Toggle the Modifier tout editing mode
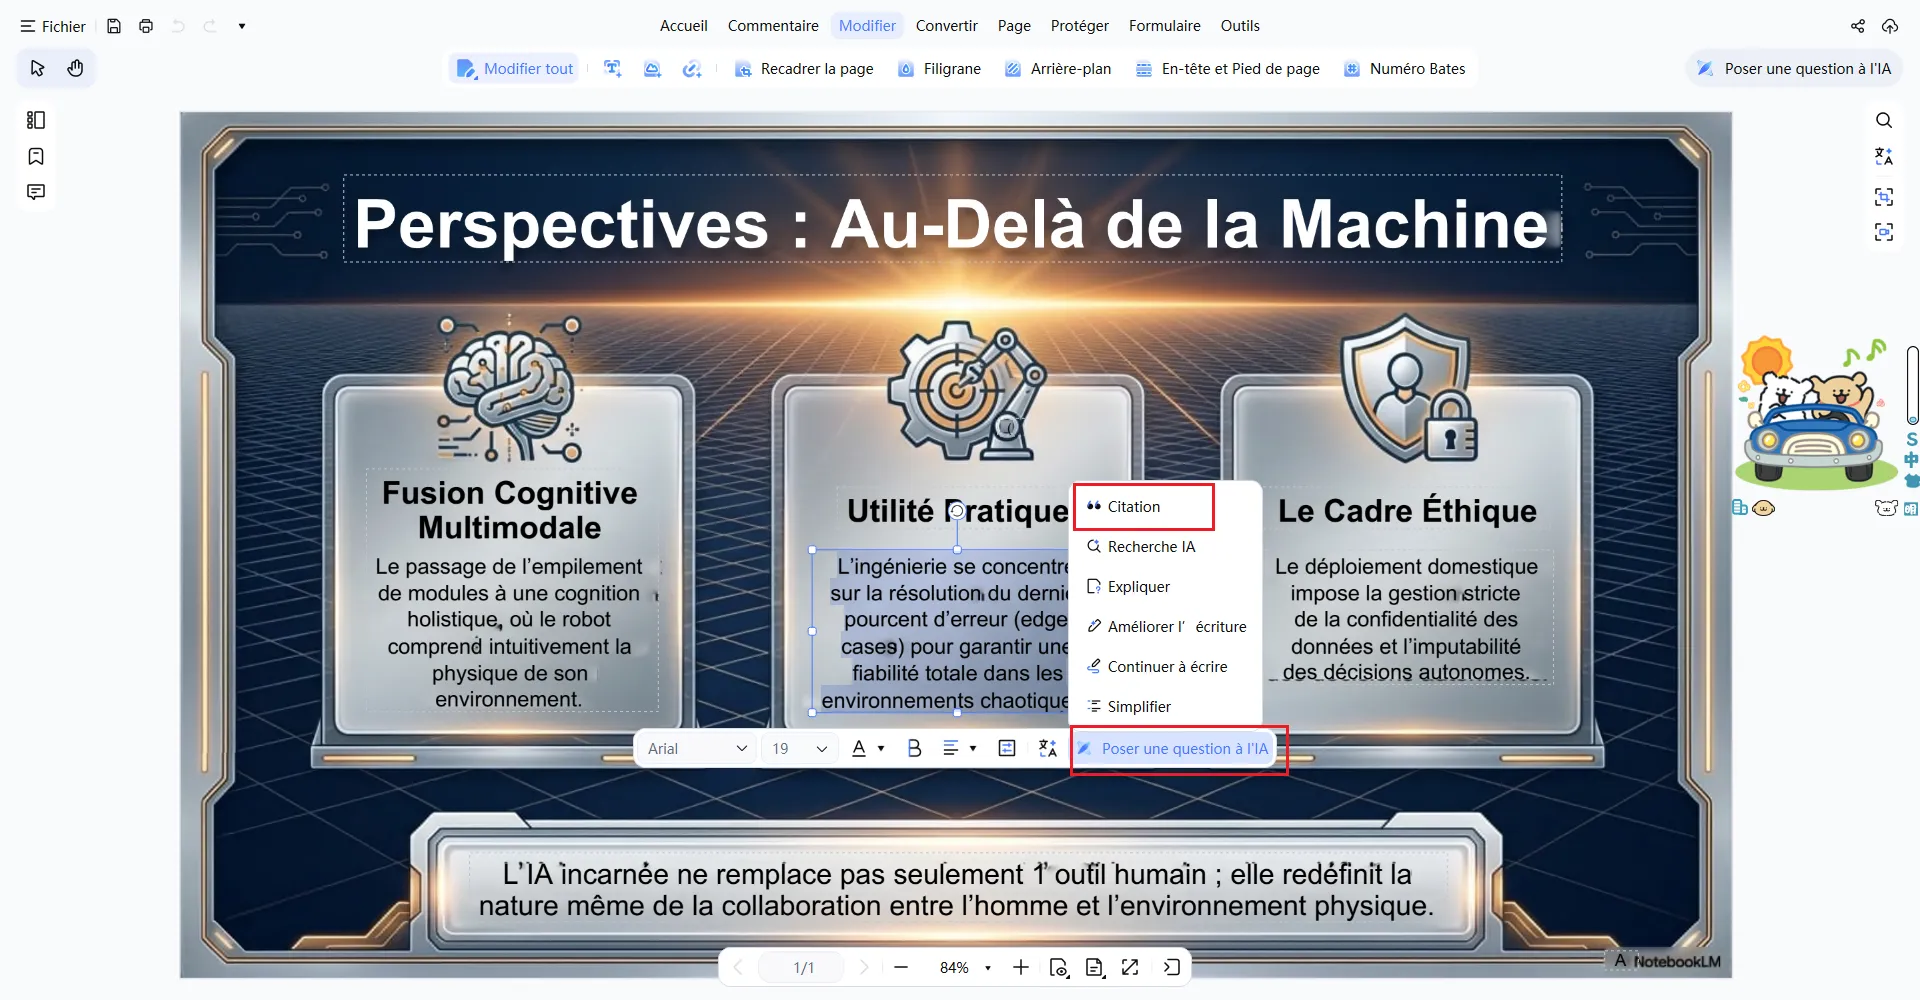1920x1000 pixels. point(515,69)
